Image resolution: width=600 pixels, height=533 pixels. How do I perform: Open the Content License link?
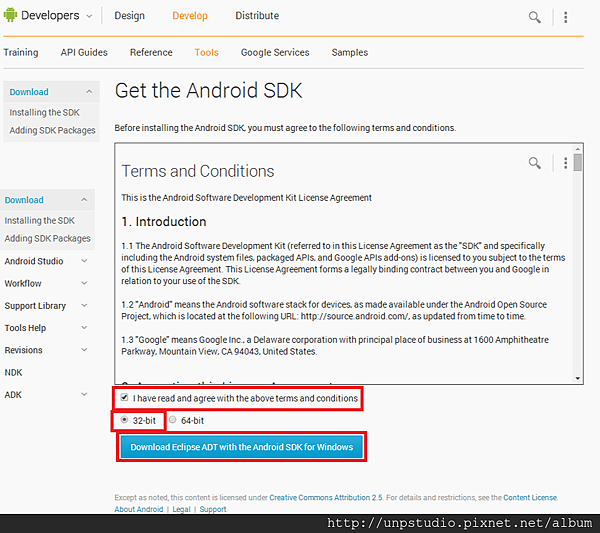530,497
